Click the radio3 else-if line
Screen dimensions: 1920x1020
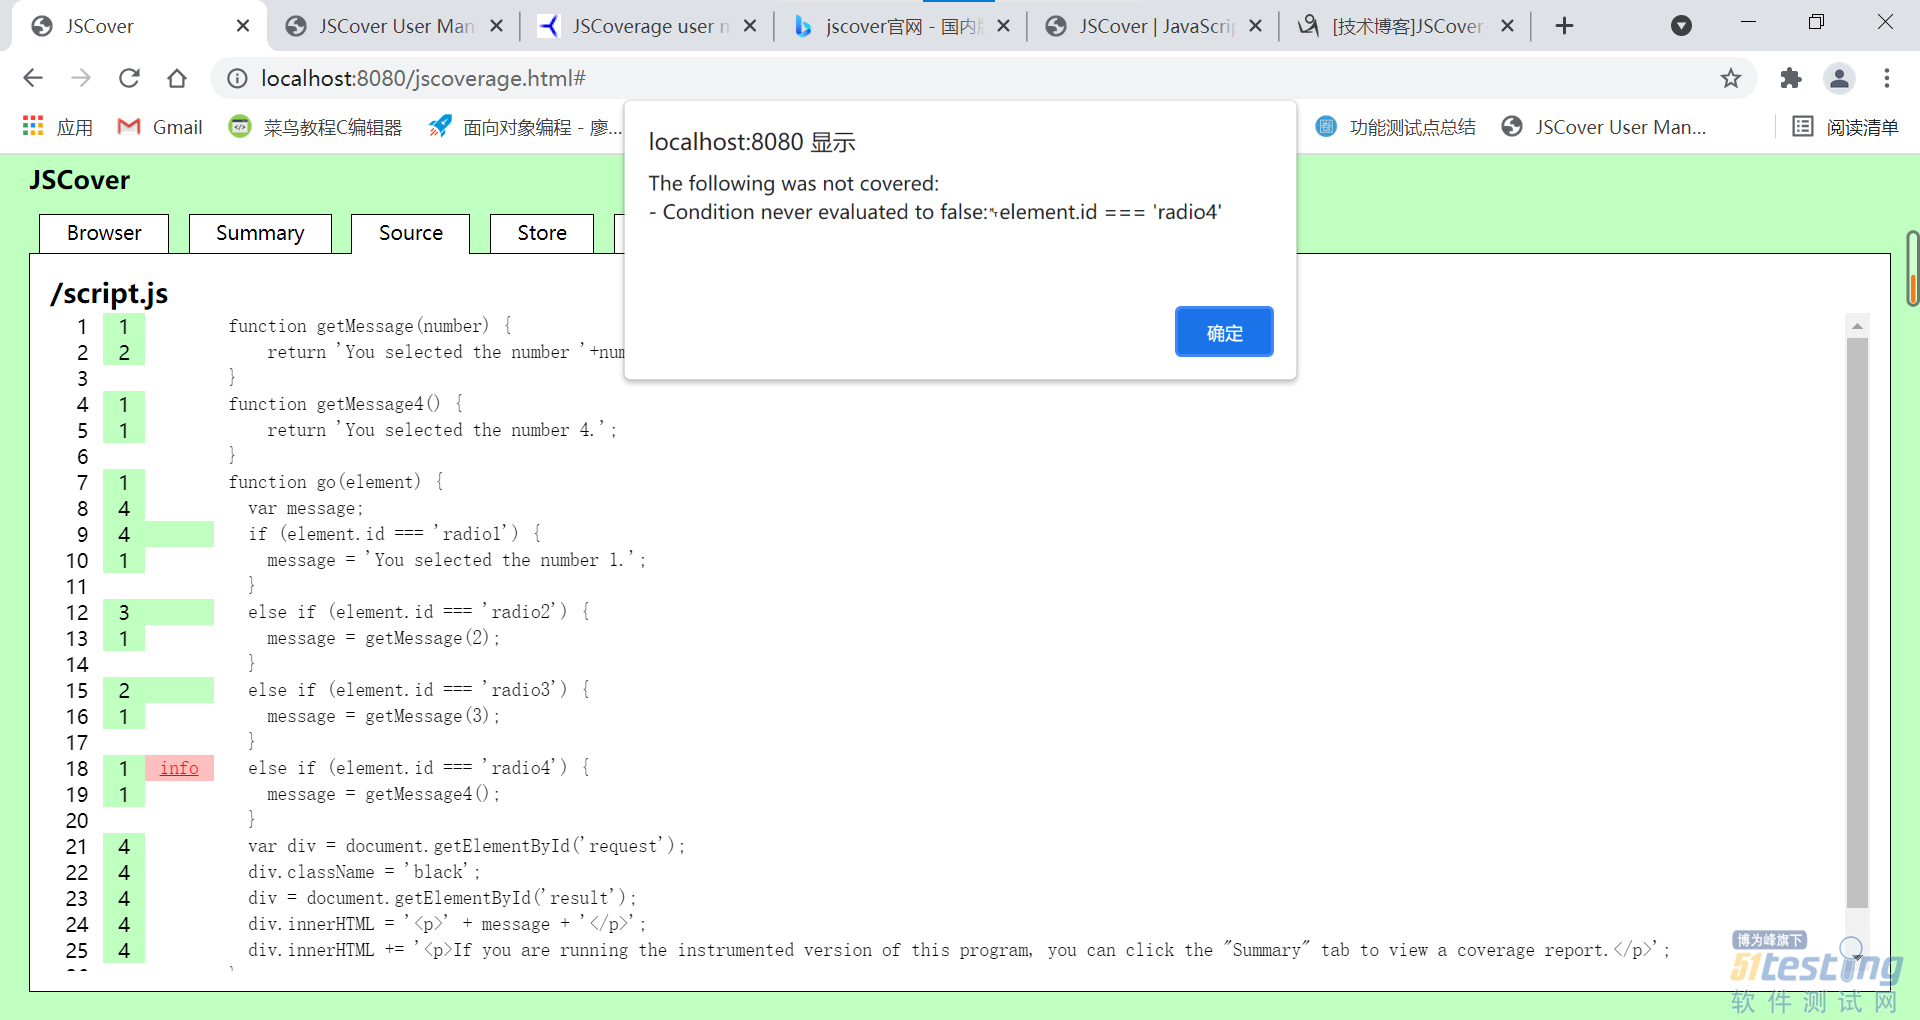pyautogui.click(x=419, y=690)
